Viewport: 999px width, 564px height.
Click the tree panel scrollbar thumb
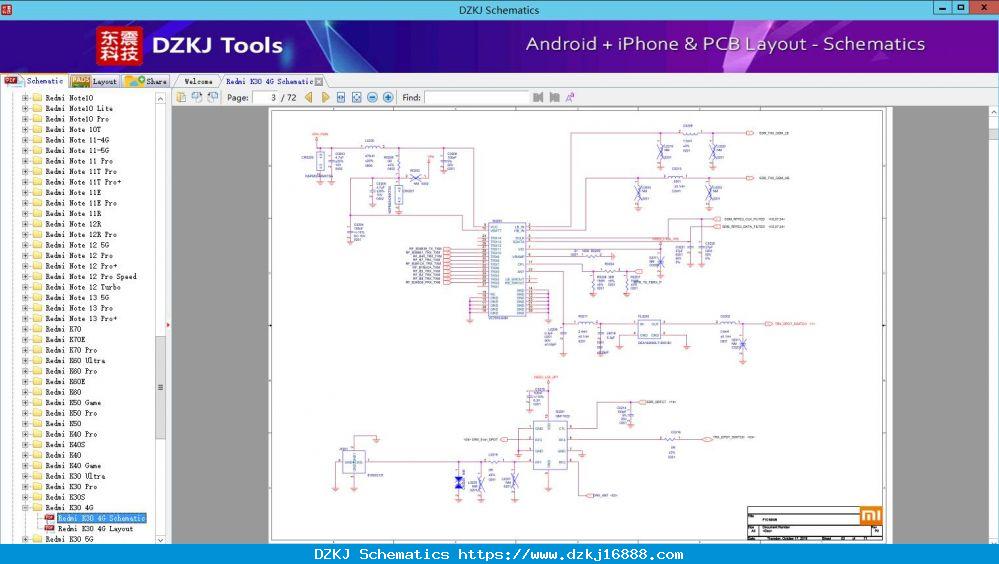tap(161, 387)
